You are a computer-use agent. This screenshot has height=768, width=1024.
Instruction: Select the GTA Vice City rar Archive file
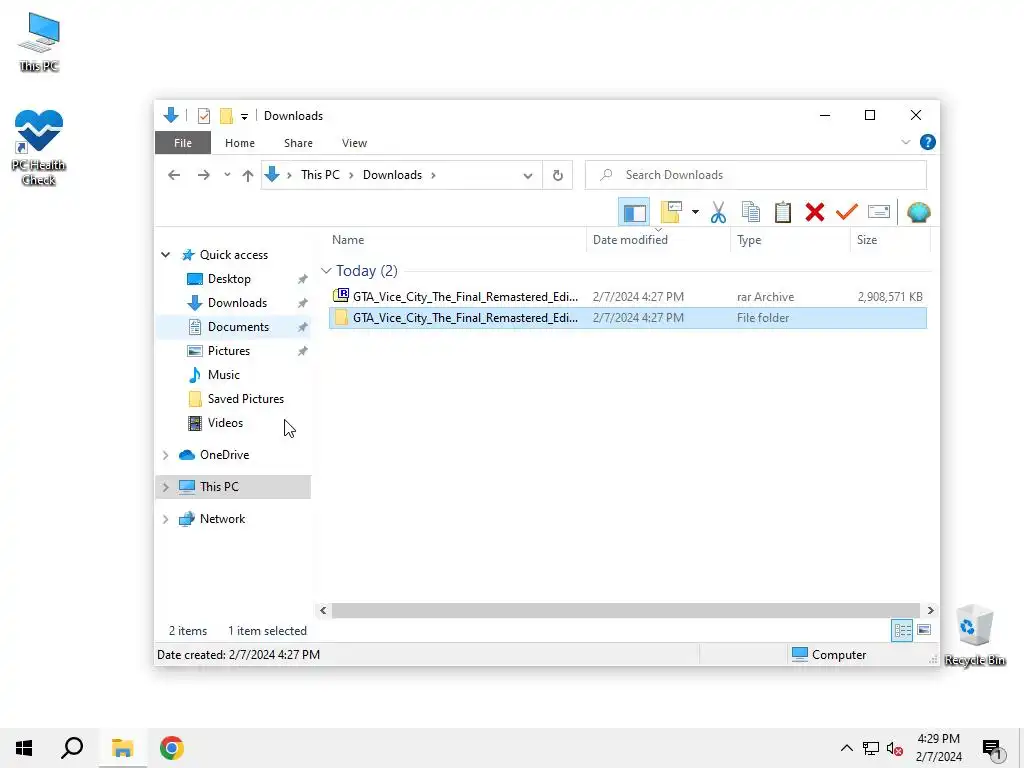click(628, 296)
